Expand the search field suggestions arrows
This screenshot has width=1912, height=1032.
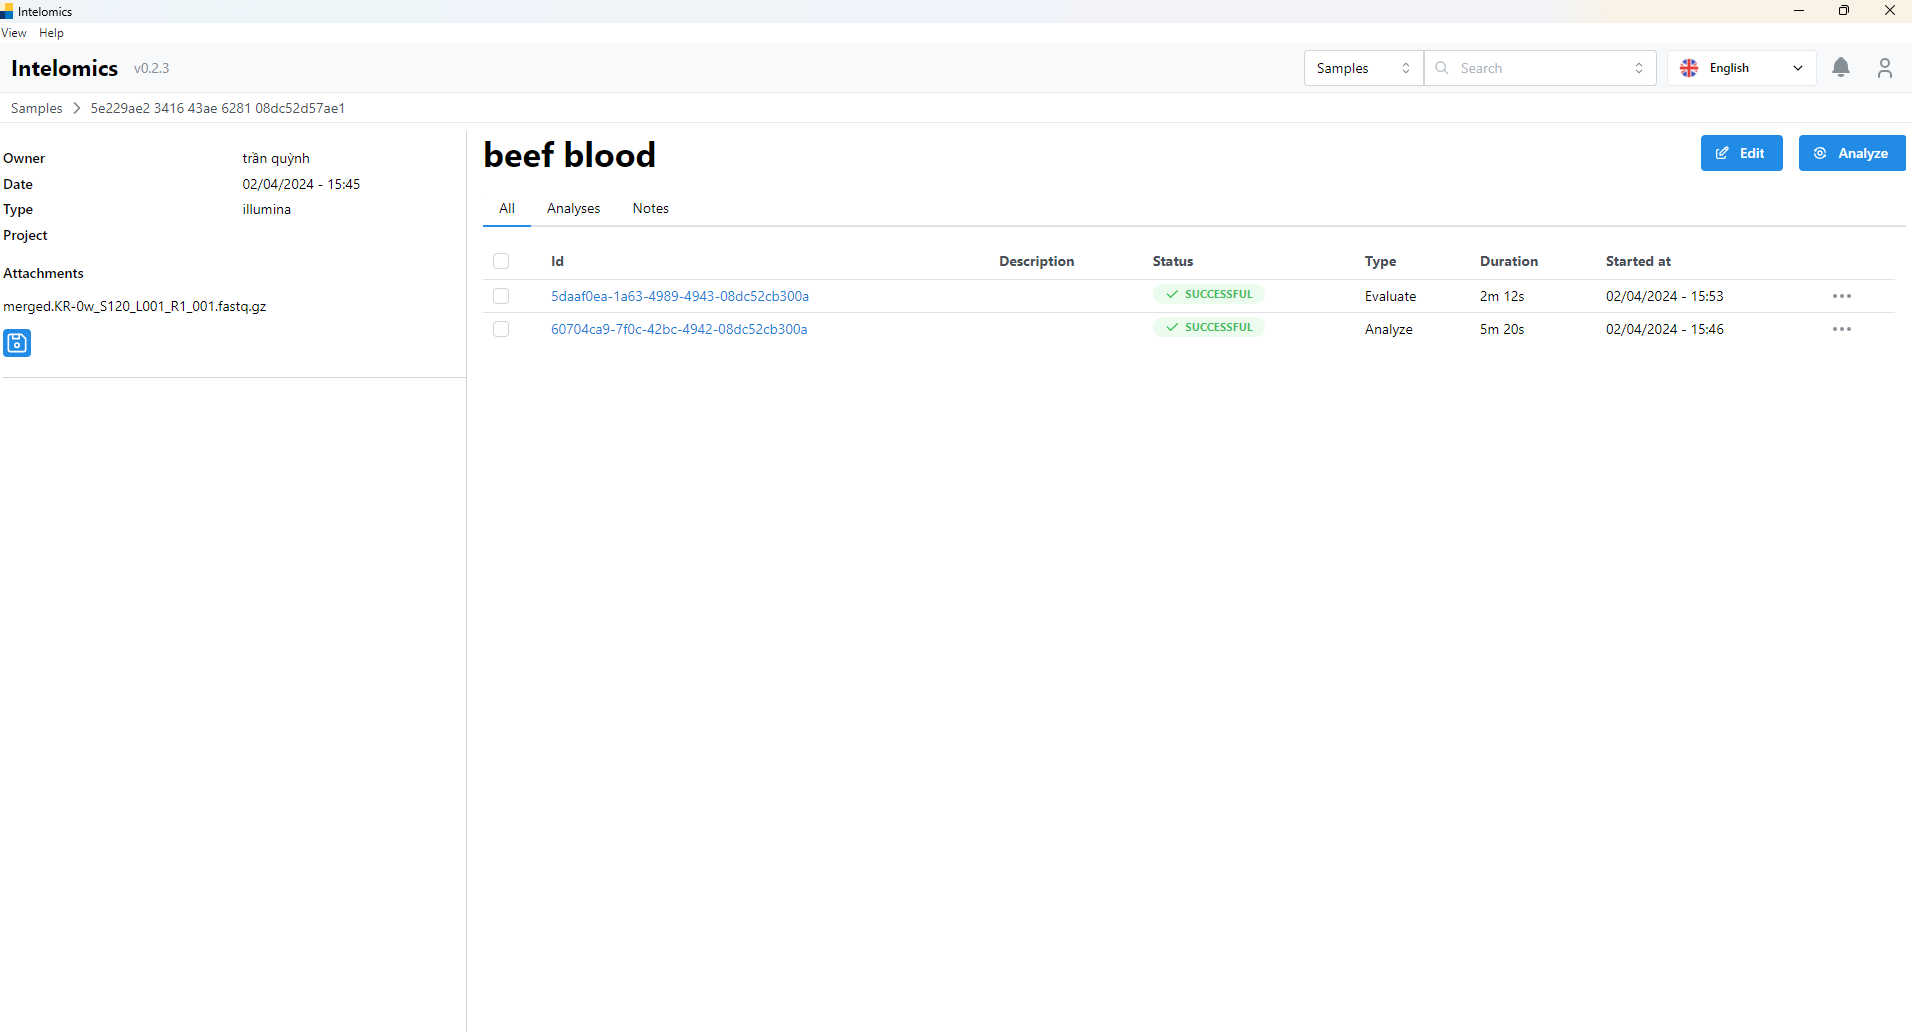(x=1638, y=68)
